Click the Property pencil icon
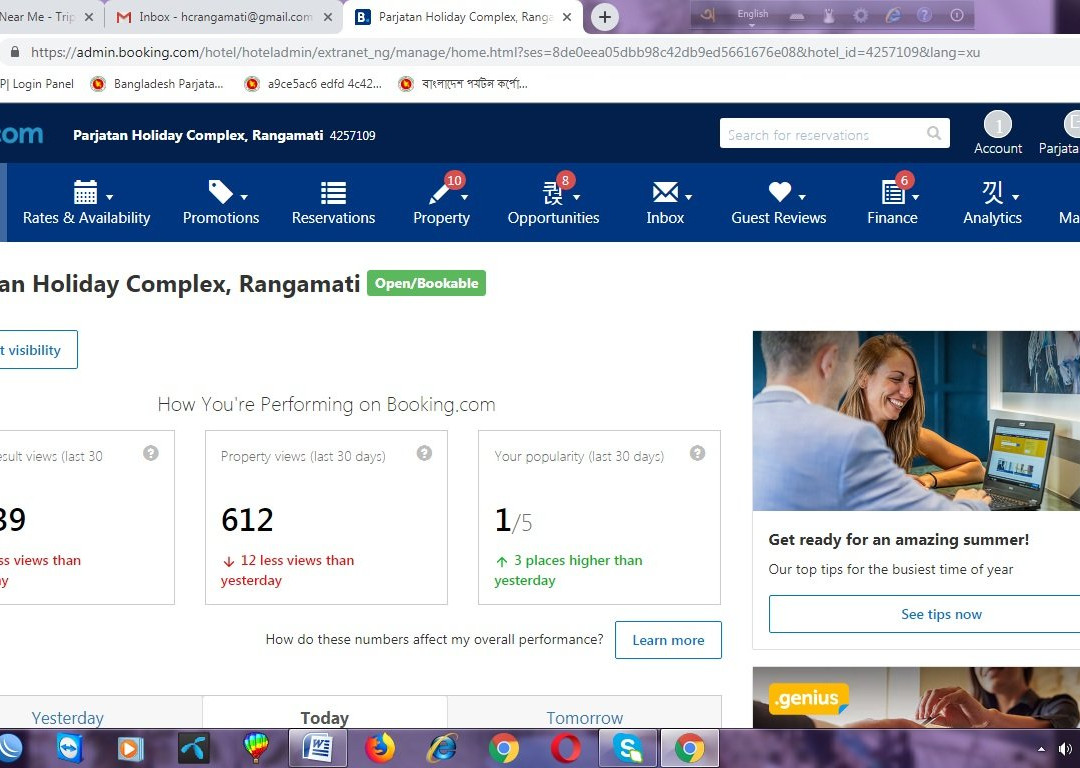Viewport: 1080px width, 768px height. coord(439,193)
